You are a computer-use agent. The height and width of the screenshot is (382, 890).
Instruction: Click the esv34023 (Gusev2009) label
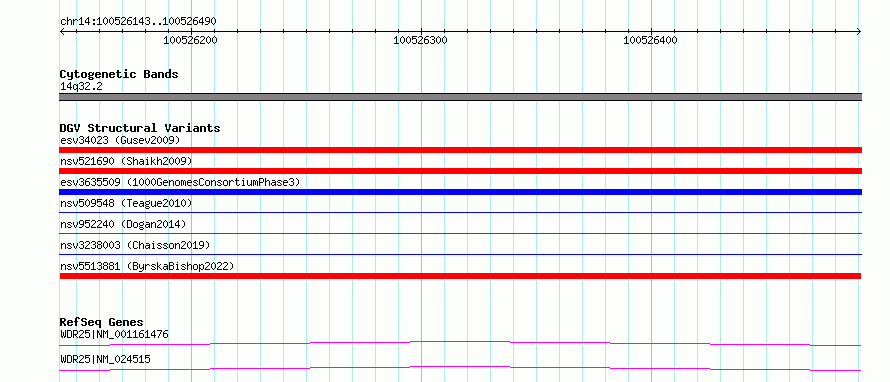(120, 140)
